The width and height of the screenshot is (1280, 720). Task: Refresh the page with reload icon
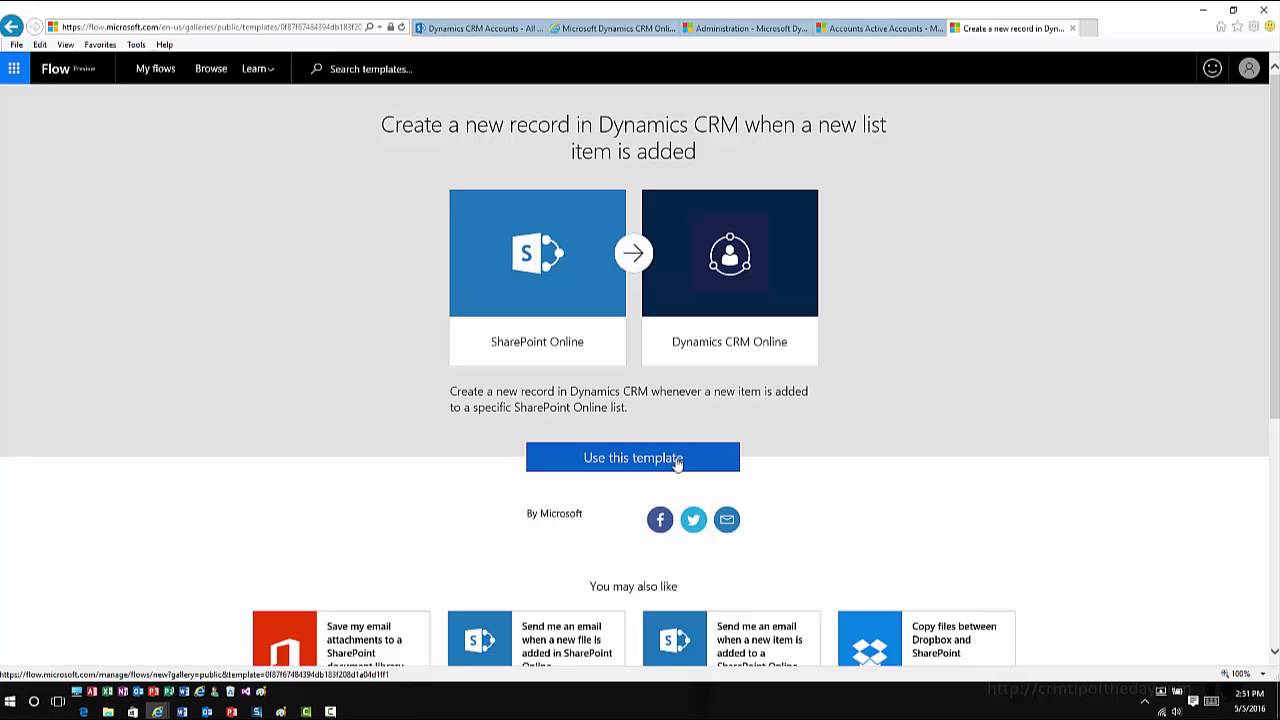tap(401, 27)
